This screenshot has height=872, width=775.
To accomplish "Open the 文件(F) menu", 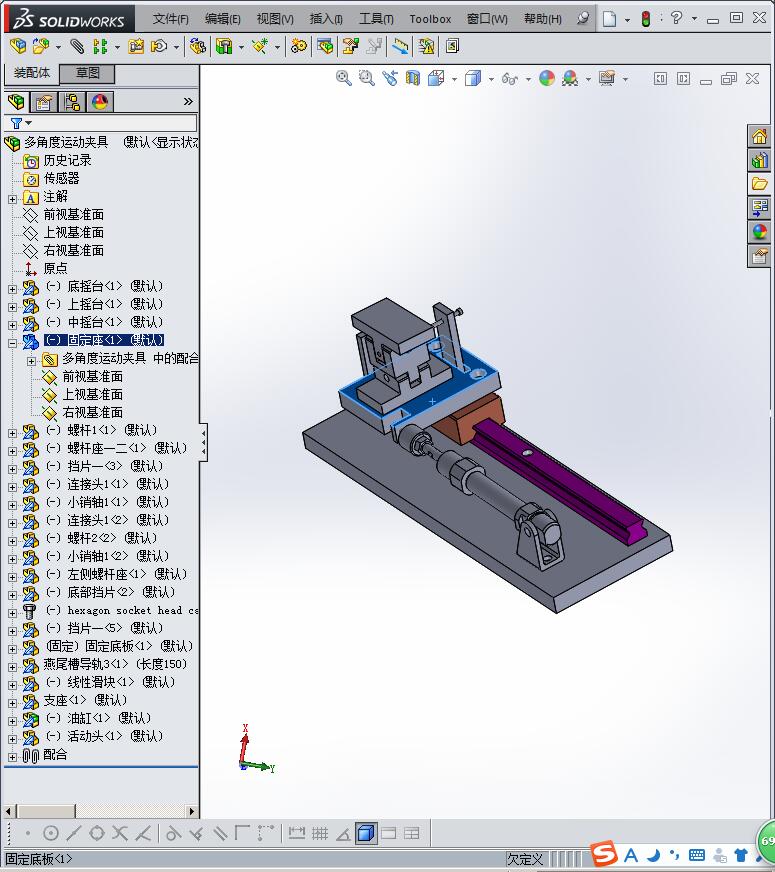I will (171, 19).
